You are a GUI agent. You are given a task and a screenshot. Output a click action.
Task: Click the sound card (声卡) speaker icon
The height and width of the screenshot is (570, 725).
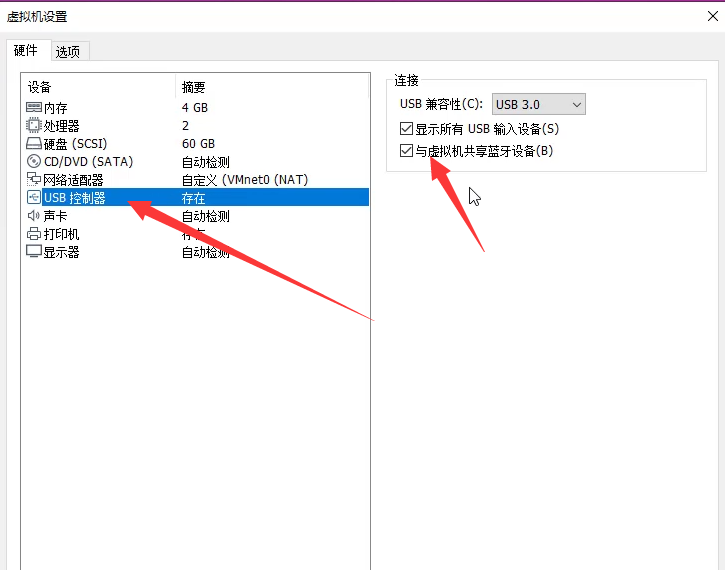tap(34, 216)
